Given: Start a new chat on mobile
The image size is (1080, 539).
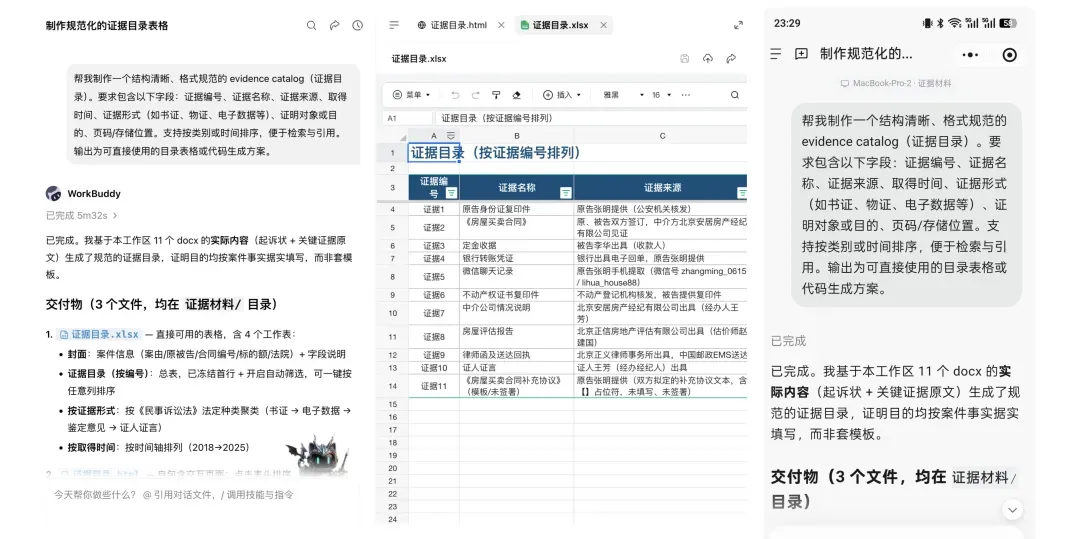Looking at the screenshot, I should [801, 54].
